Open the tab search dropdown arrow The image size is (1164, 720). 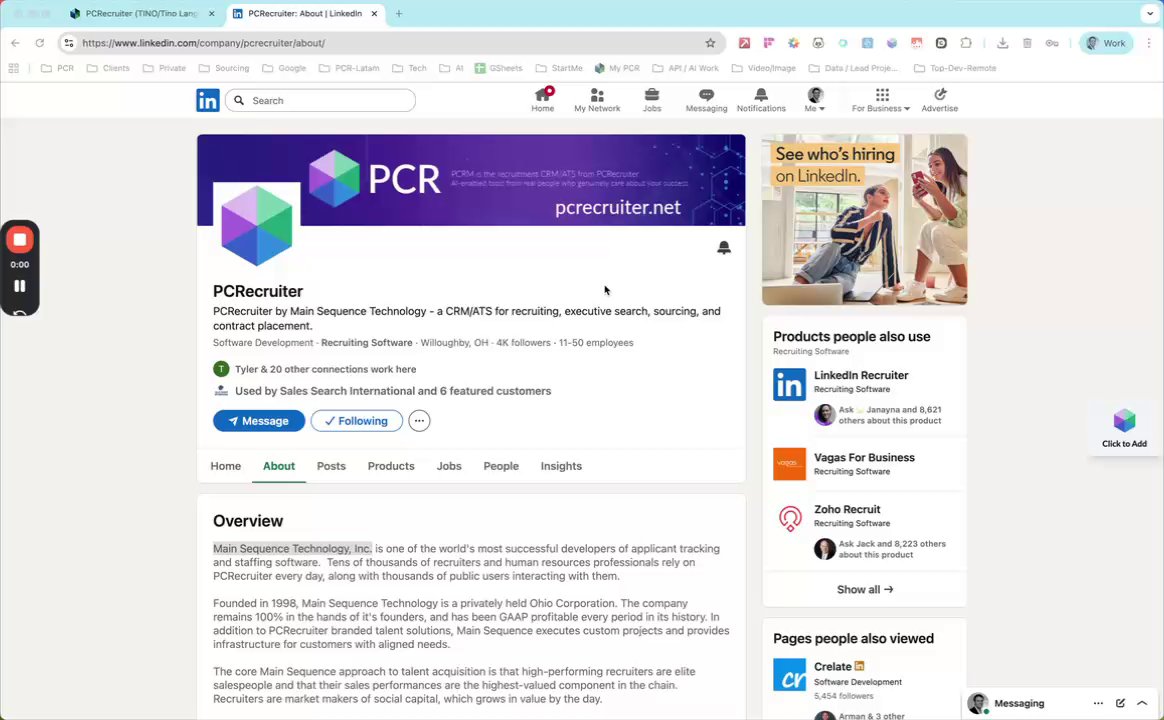tap(1151, 13)
